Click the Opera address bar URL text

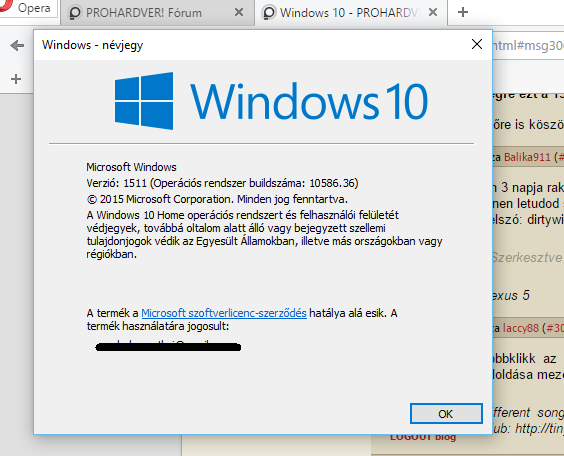528,46
